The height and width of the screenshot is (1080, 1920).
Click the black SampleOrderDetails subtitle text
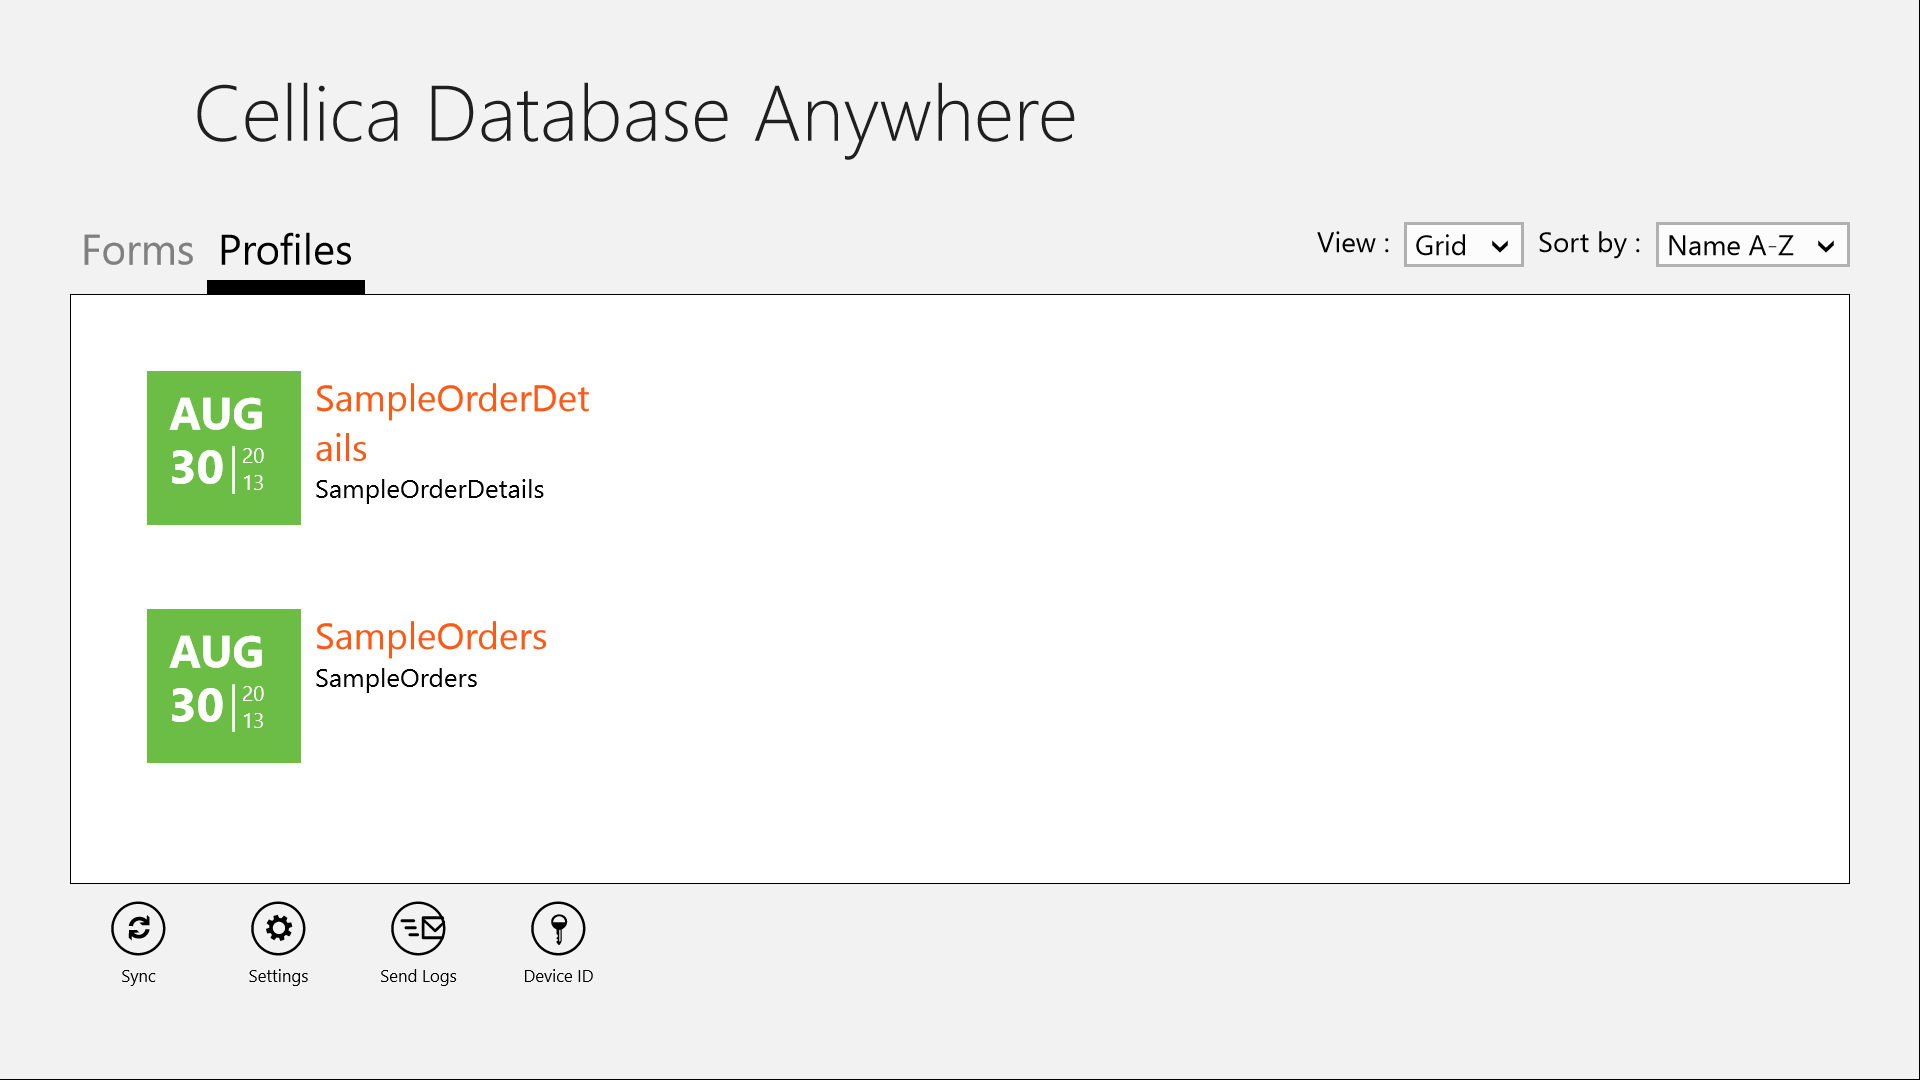pos(429,489)
